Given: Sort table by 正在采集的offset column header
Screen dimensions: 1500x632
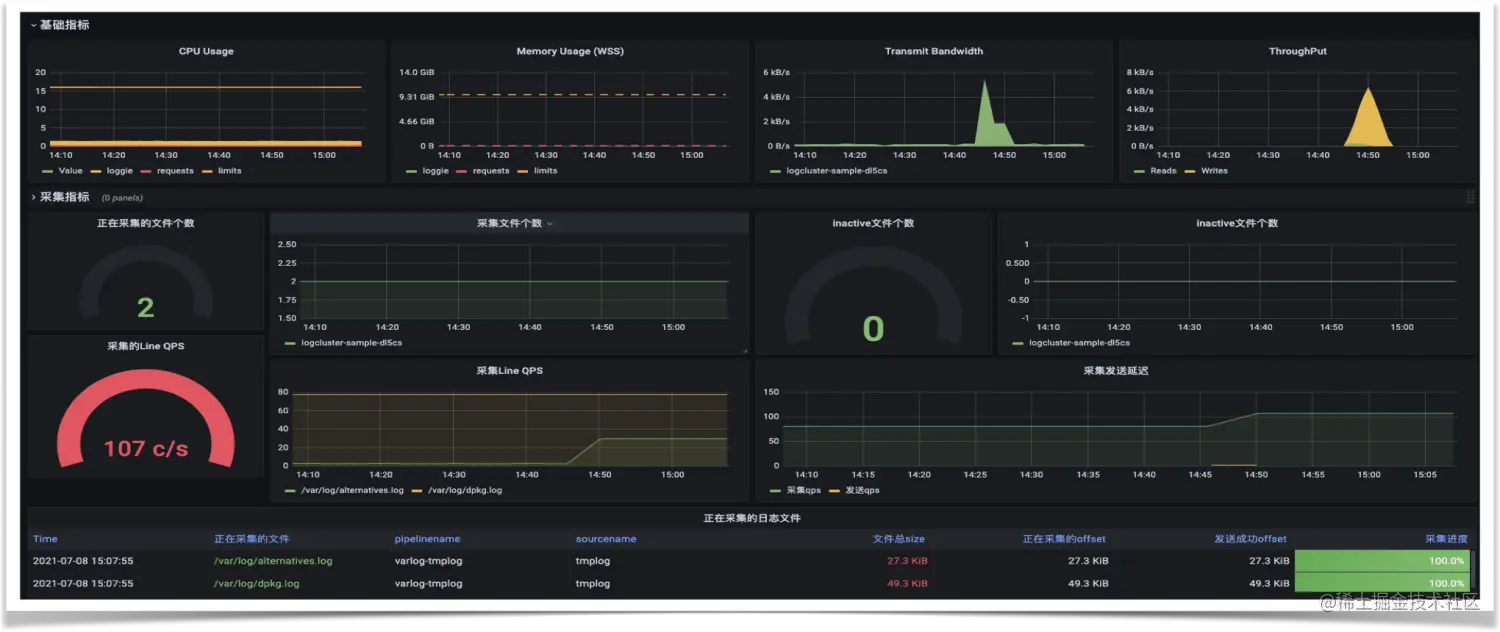Looking at the screenshot, I should (x=1064, y=539).
